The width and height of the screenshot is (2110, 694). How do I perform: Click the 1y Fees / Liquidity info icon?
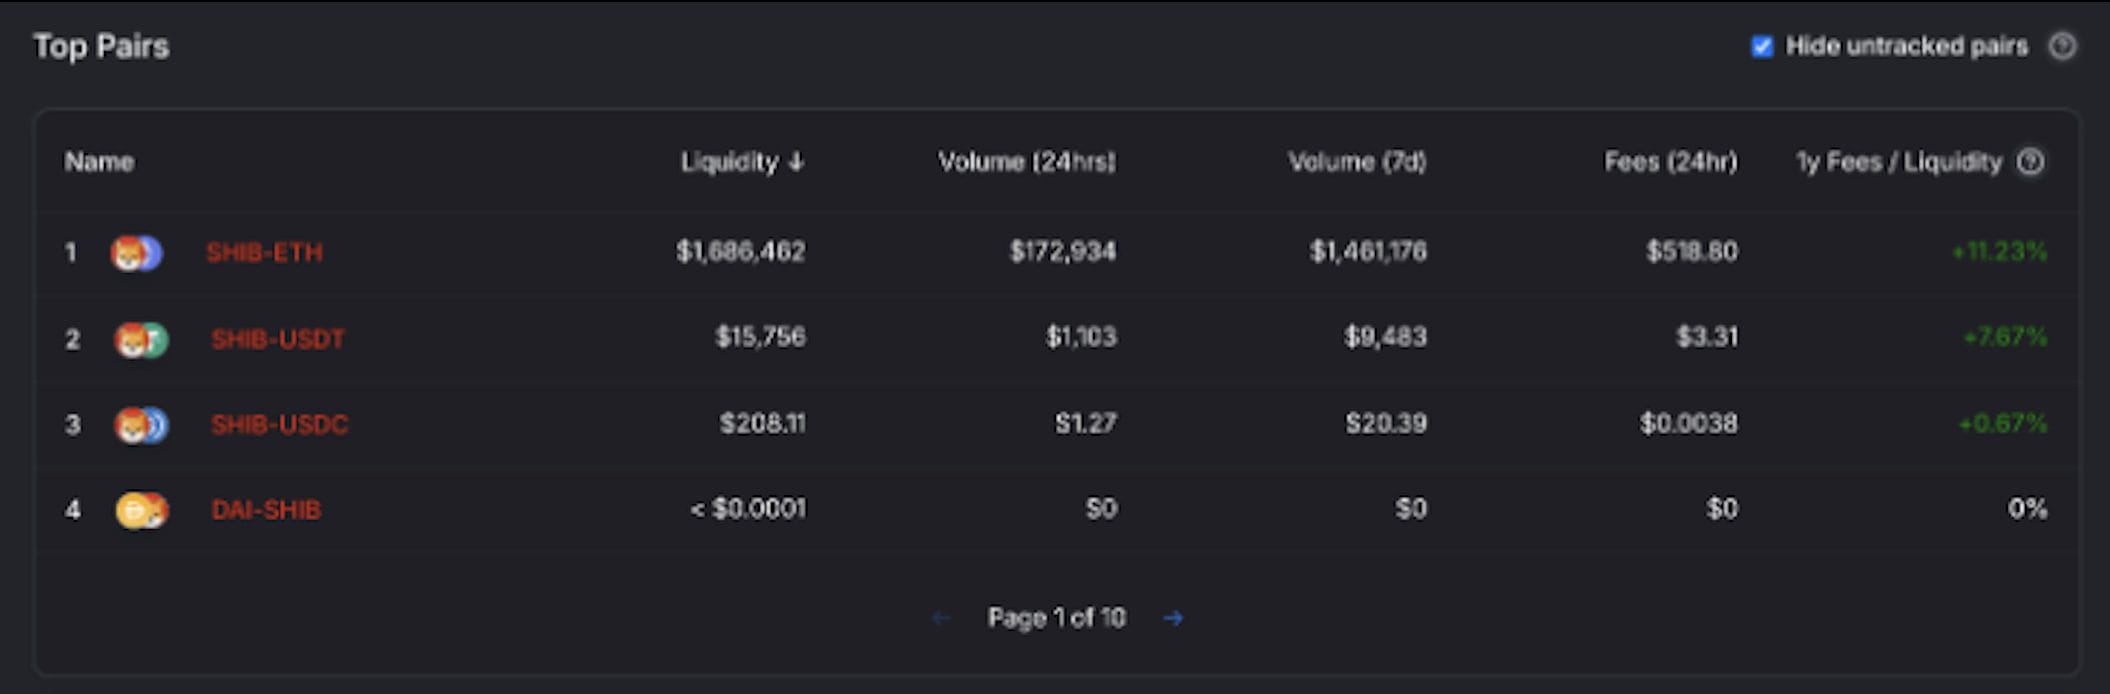pos(2030,162)
